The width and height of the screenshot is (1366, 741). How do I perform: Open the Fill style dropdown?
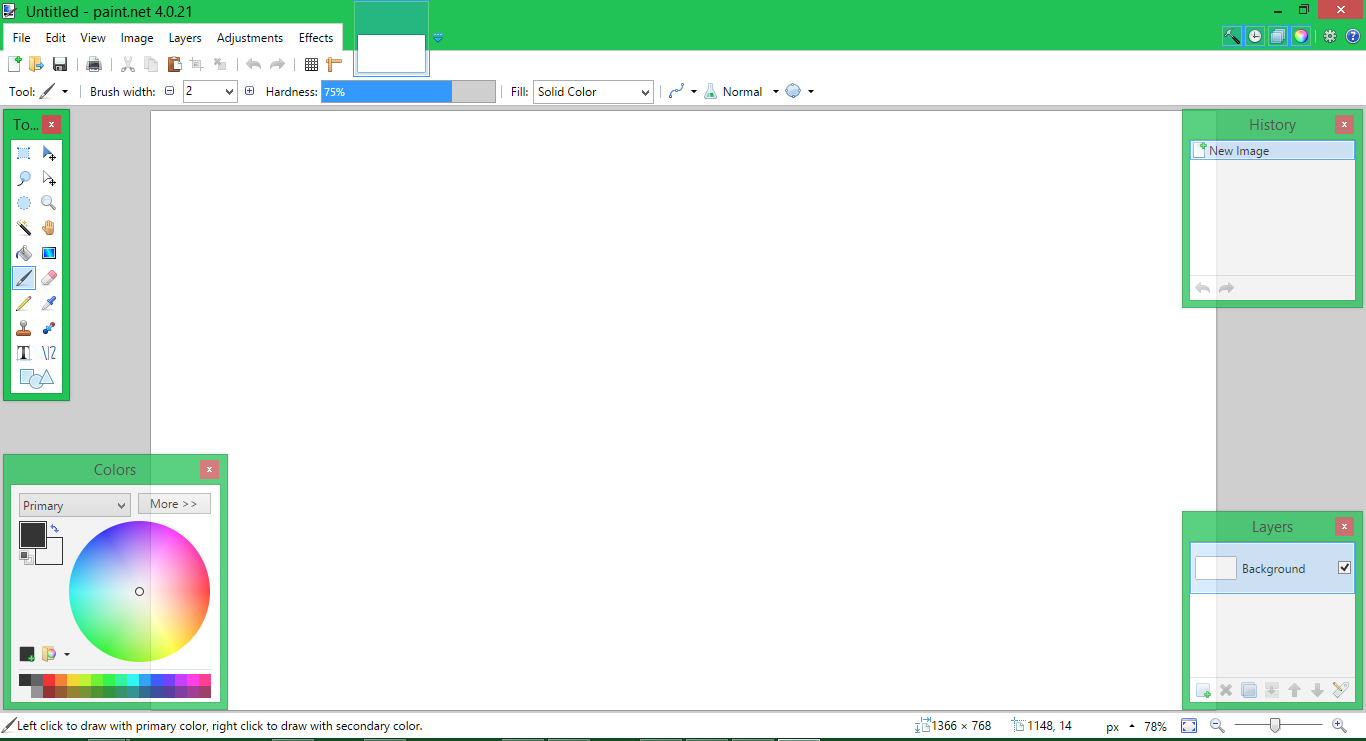point(593,92)
